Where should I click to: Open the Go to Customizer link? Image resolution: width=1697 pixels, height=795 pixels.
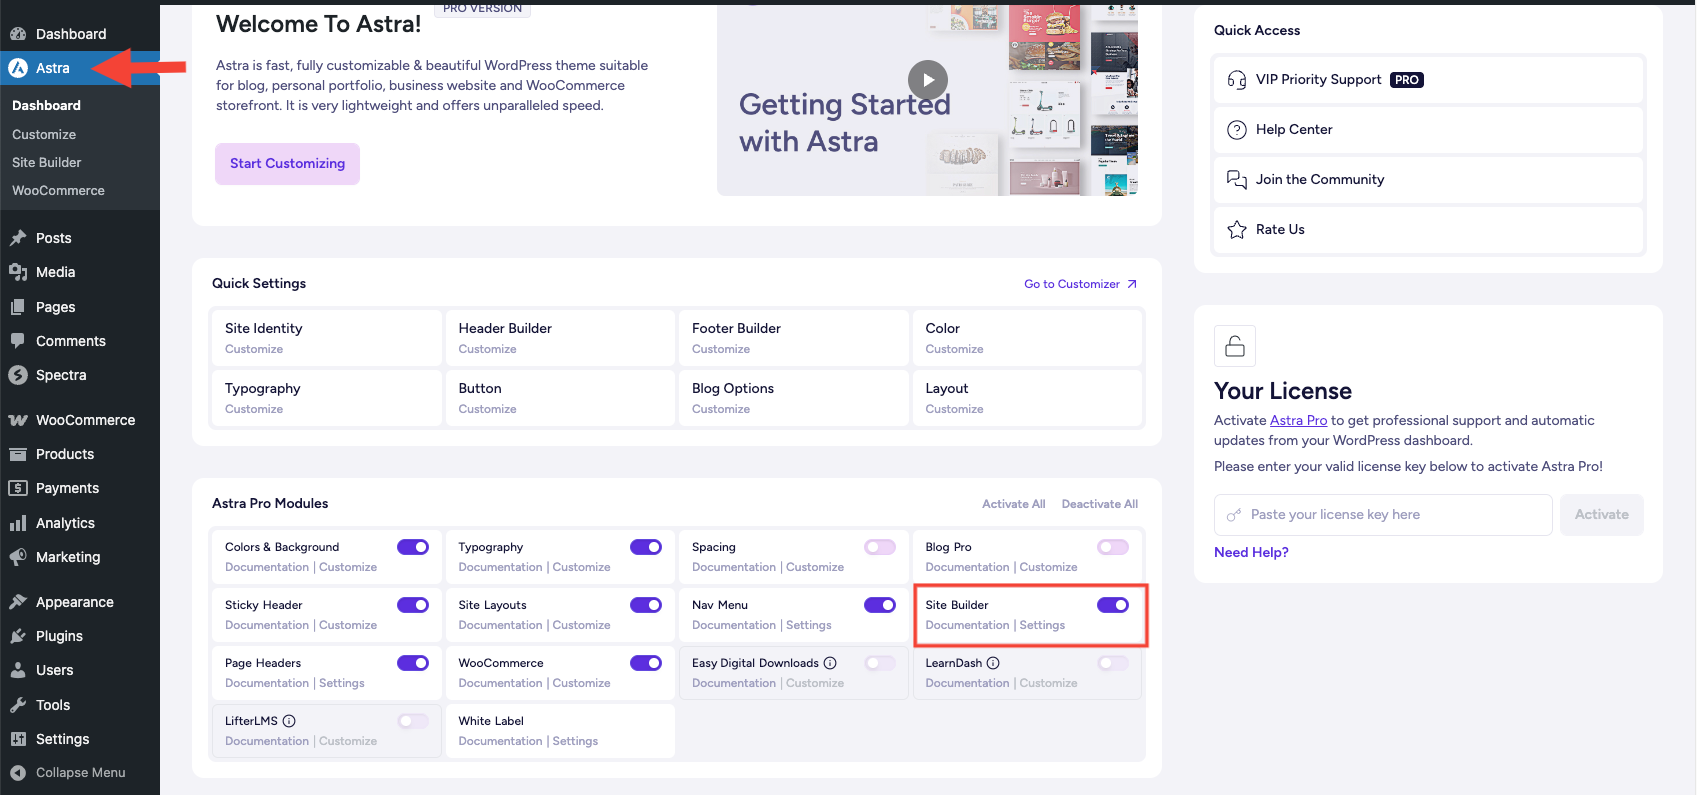click(x=1080, y=284)
